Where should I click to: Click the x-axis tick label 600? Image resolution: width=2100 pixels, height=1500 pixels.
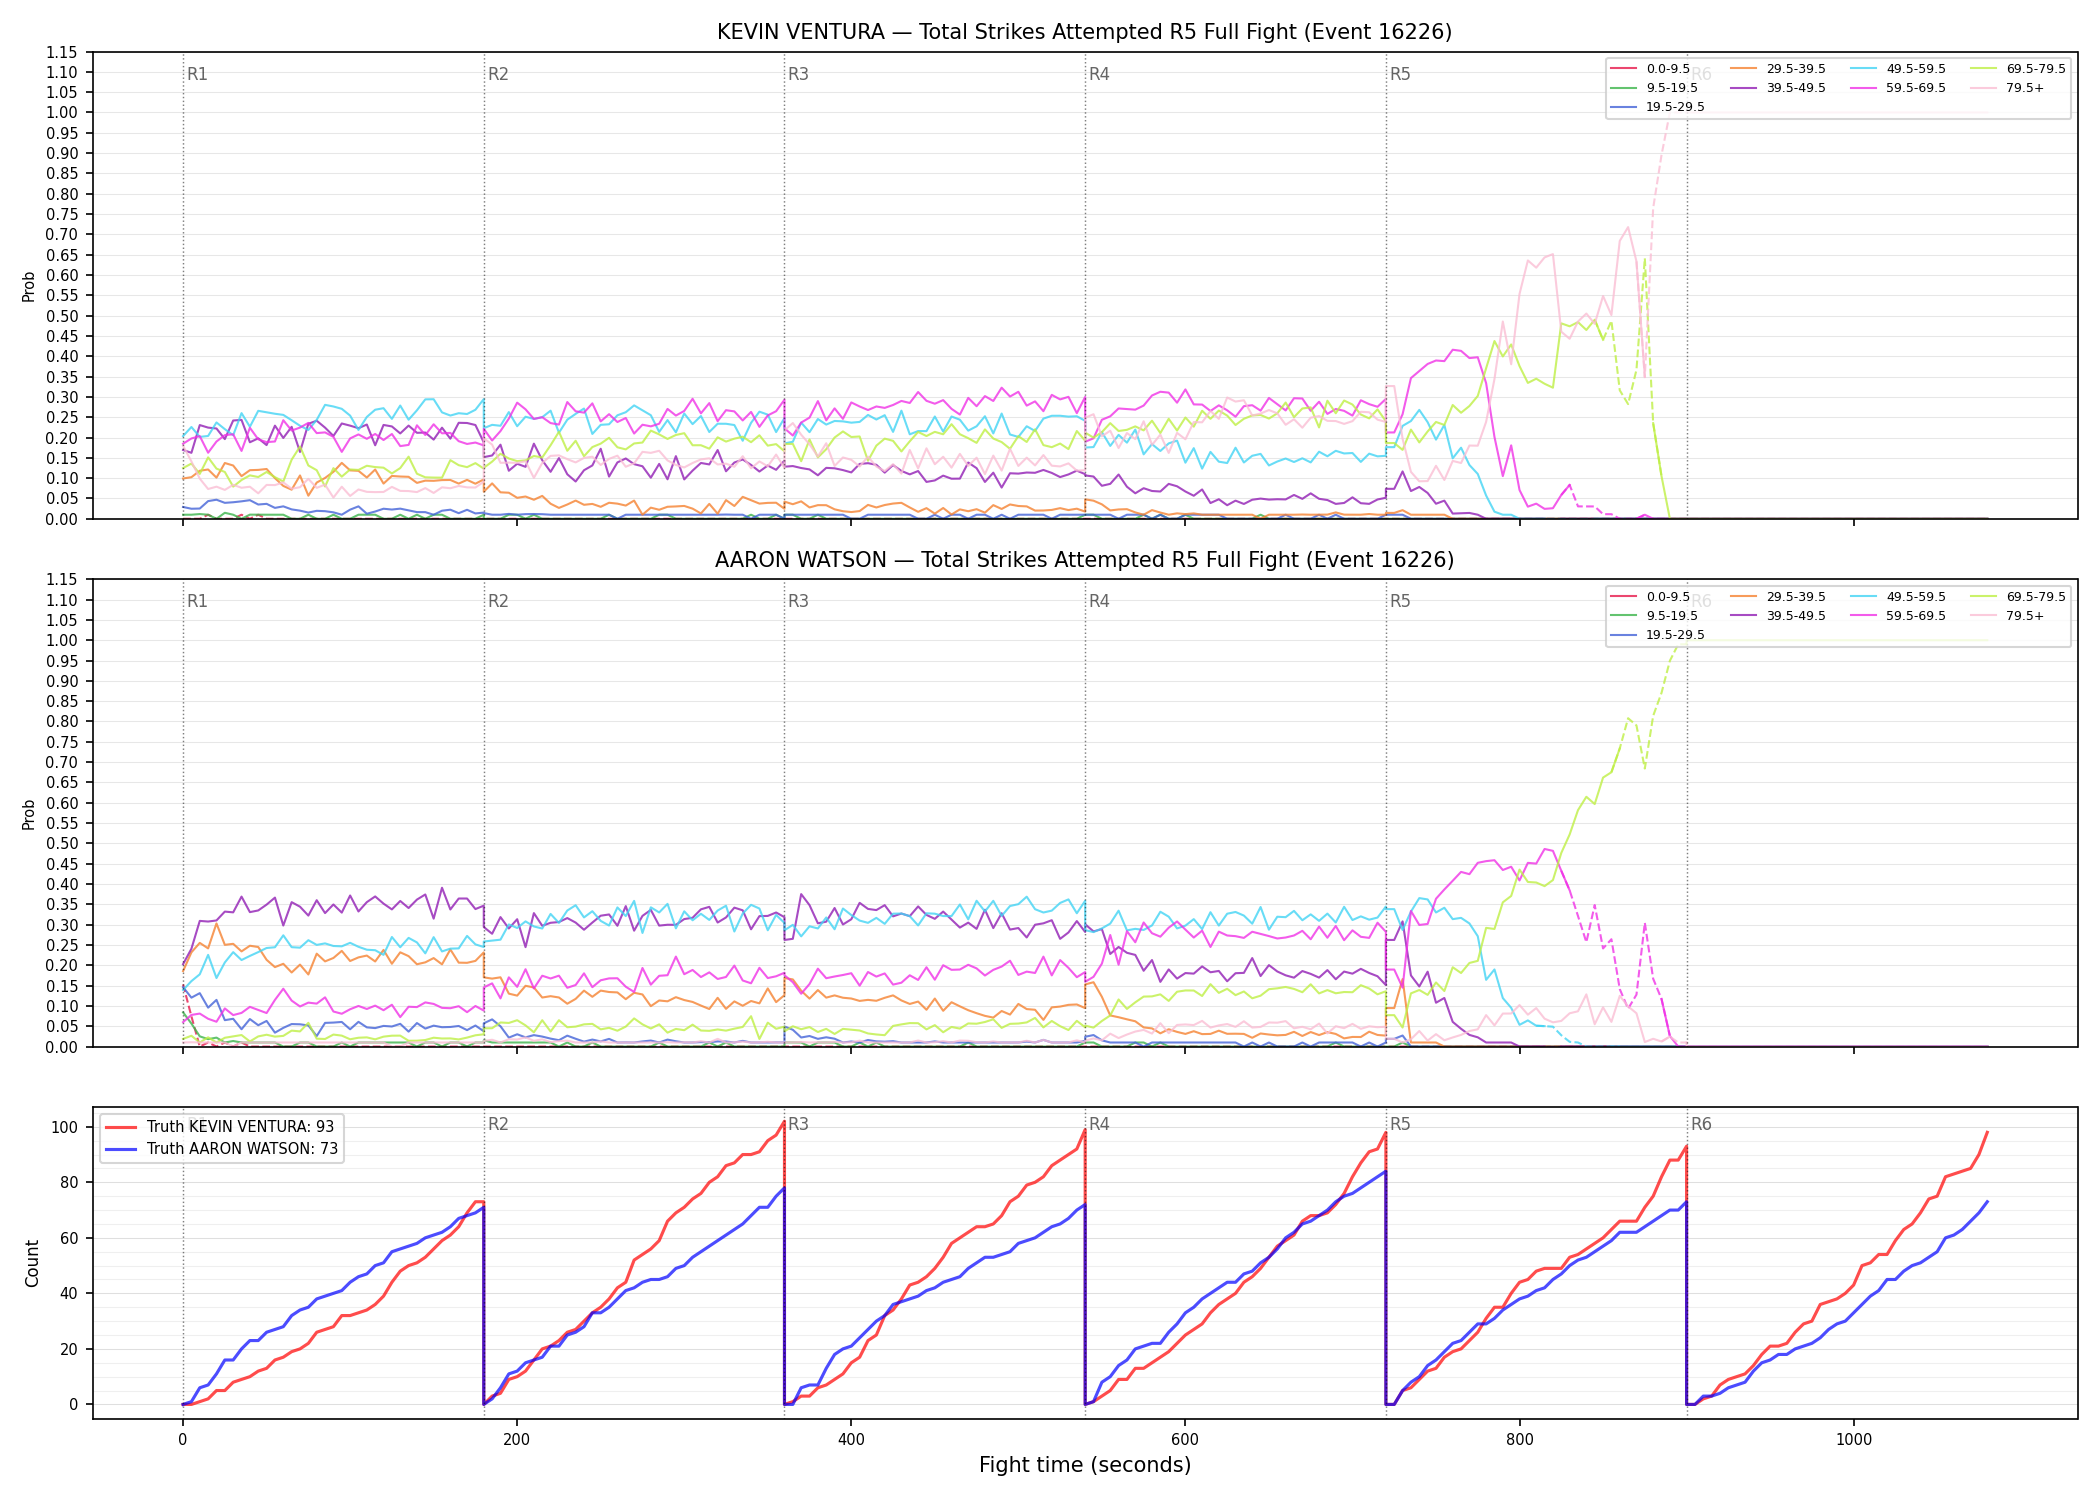(x=1185, y=1440)
